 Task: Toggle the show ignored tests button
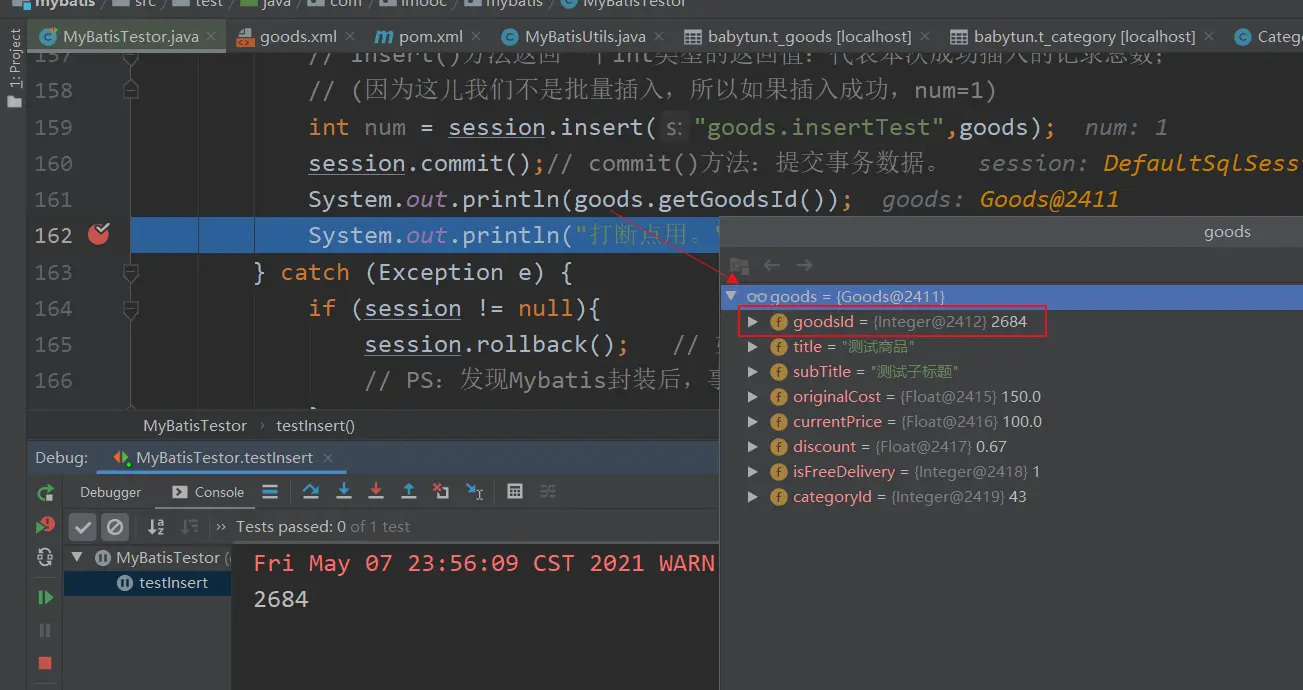(115, 527)
